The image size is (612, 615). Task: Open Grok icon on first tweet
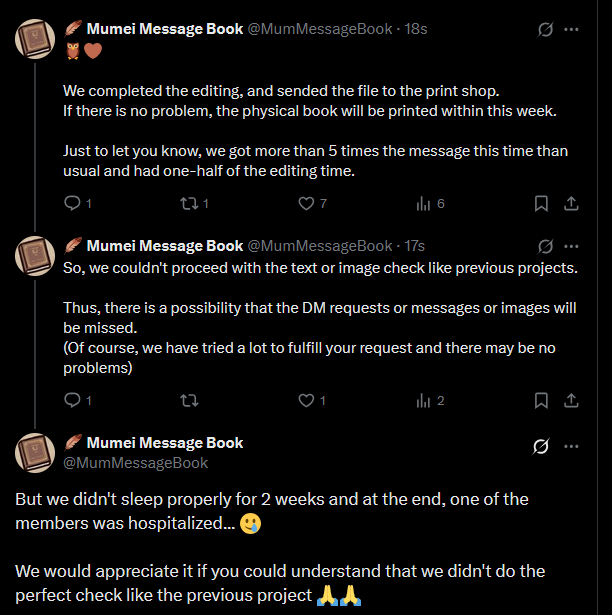(545, 29)
